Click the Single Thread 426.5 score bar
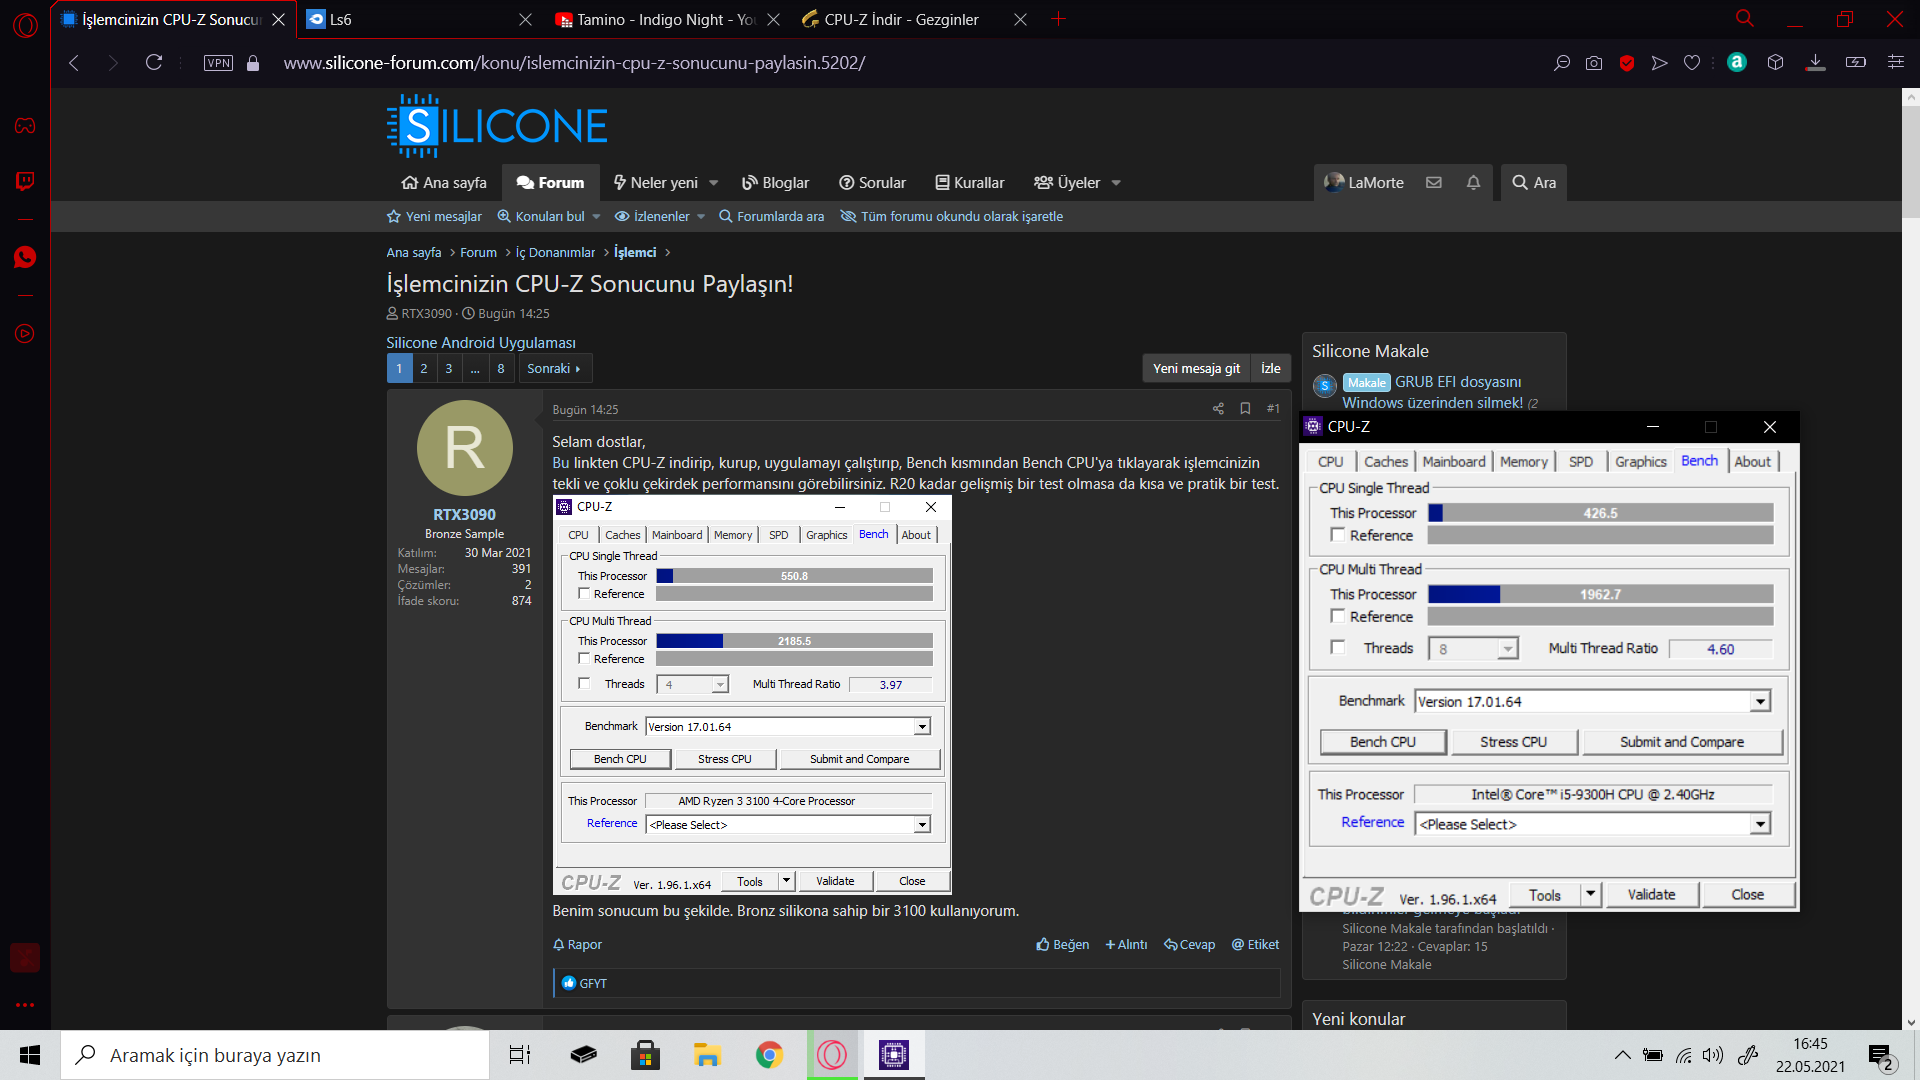The image size is (1920, 1080). pyautogui.click(x=1600, y=513)
